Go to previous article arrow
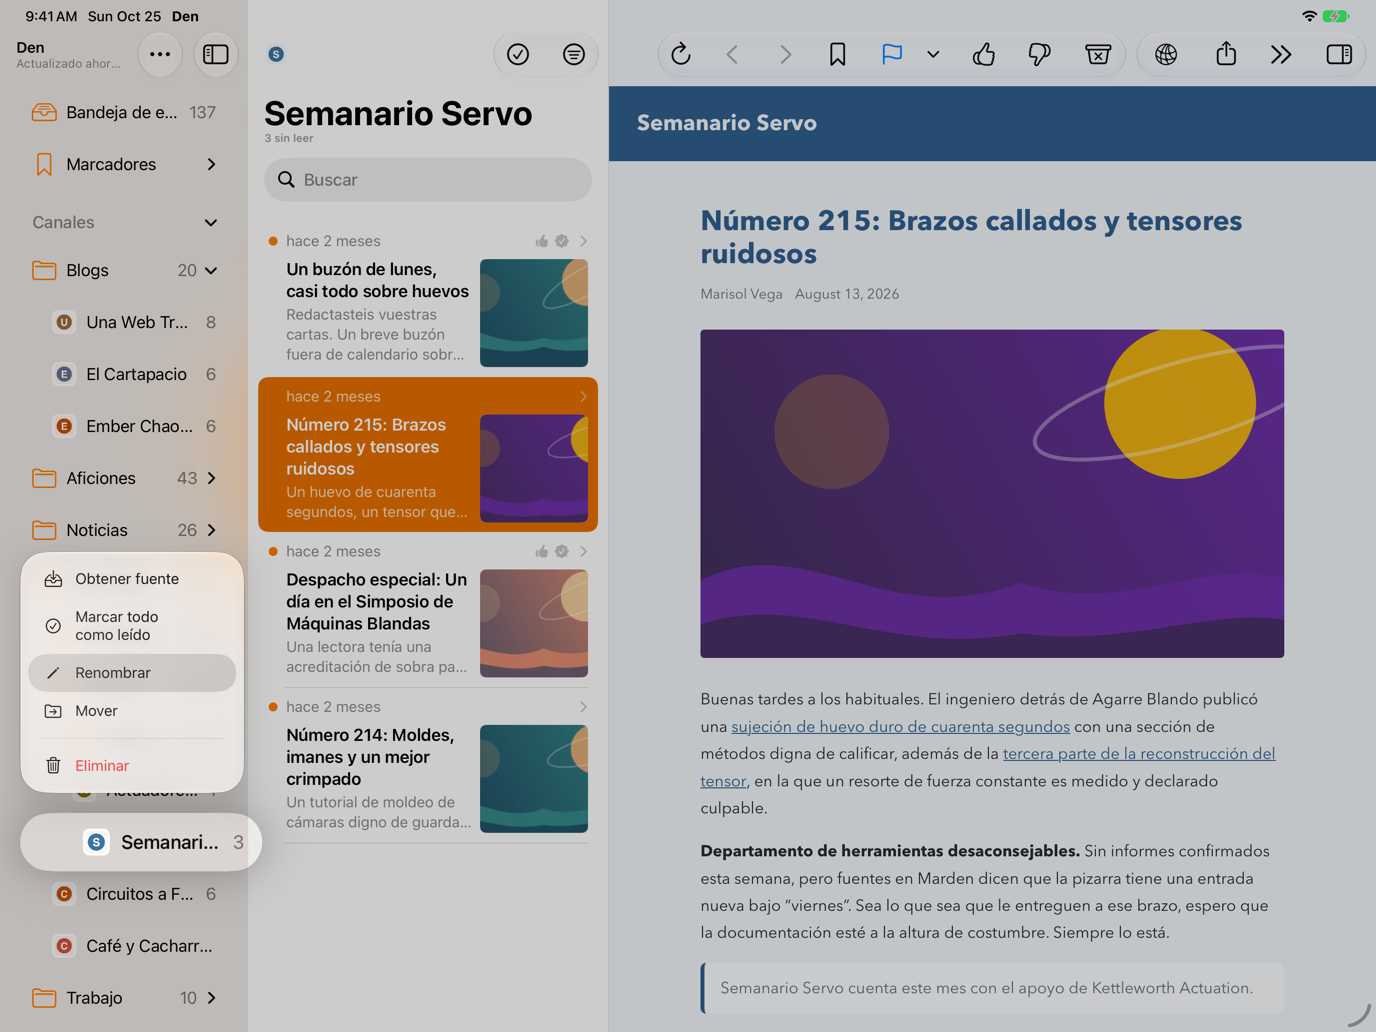Screen dimensions: 1376x1032 pos(732,55)
